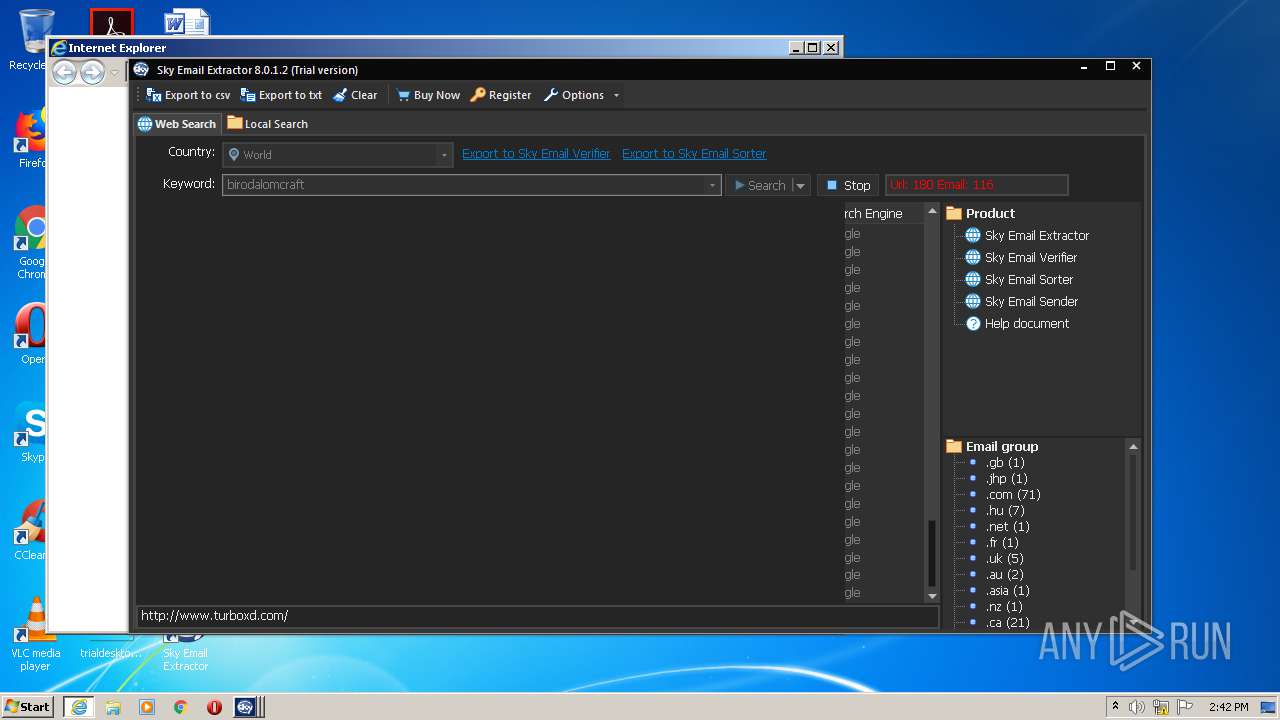Follow the Export to Sky Email Verifier link
The image size is (1280, 720).
pyautogui.click(x=536, y=154)
